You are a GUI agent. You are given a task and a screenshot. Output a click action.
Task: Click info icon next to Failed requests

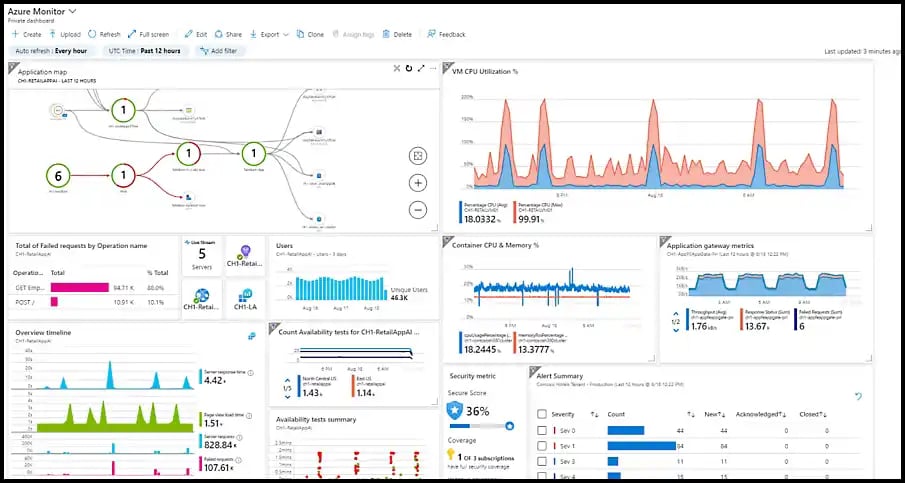click(x=237, y=459)
